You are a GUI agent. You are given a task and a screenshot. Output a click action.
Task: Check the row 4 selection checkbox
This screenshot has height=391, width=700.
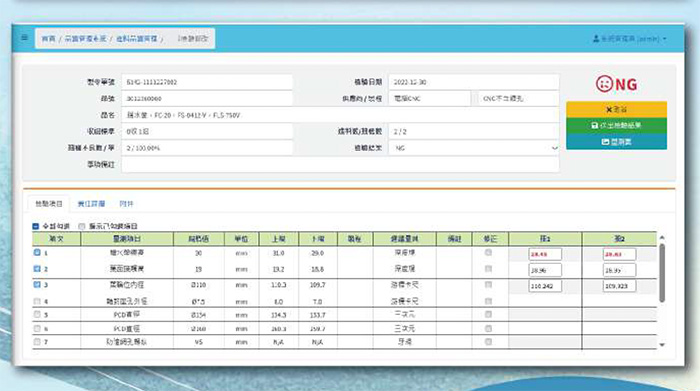pos(37,301)
